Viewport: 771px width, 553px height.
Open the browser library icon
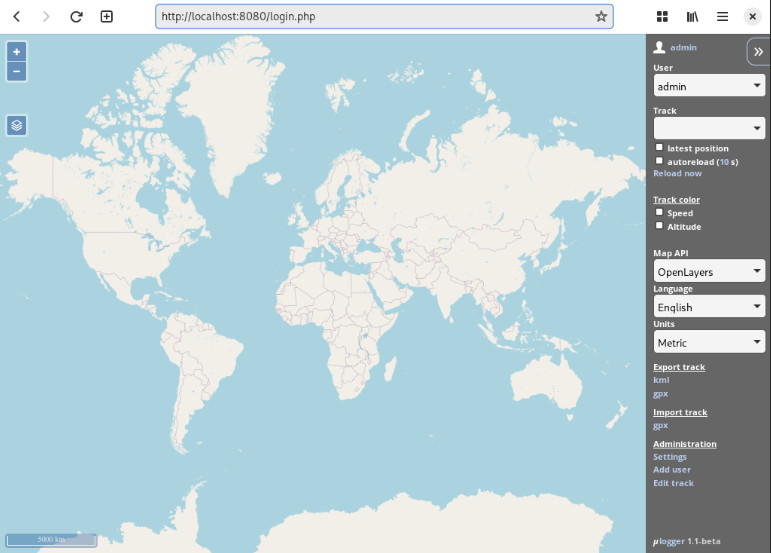(692, 16)
